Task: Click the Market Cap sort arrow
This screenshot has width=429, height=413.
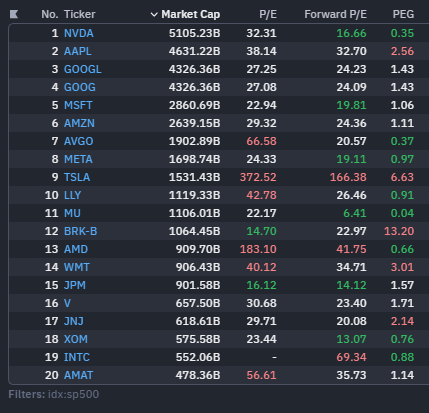Action: click(154, 15)
